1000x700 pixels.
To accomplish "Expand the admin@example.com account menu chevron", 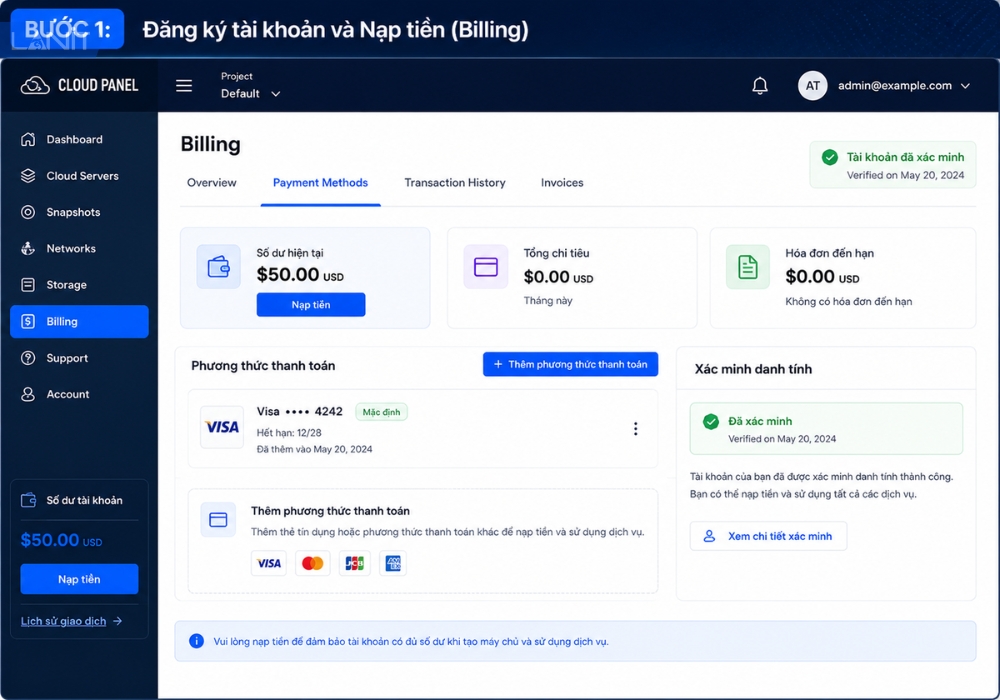I will (x=966, y=85).
